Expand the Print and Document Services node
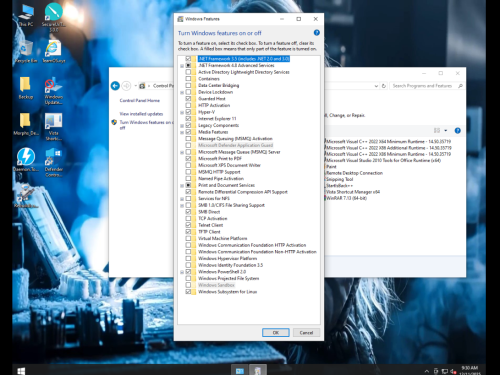500x375 pixels. pyautogui.click(x=182, y=185)
